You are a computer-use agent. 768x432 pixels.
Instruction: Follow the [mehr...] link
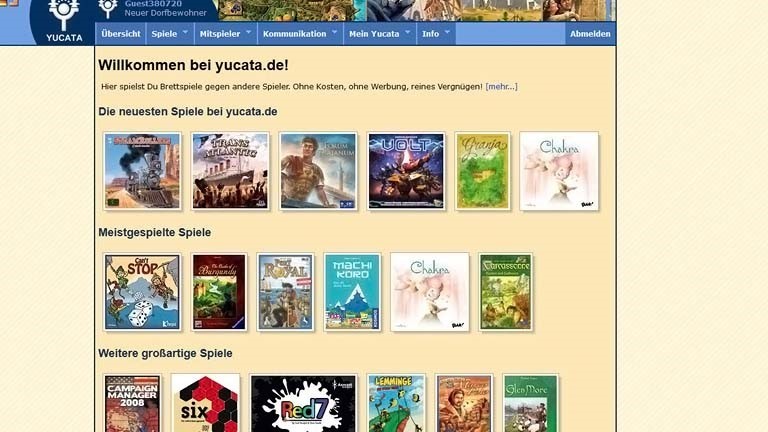click(501, 87)
